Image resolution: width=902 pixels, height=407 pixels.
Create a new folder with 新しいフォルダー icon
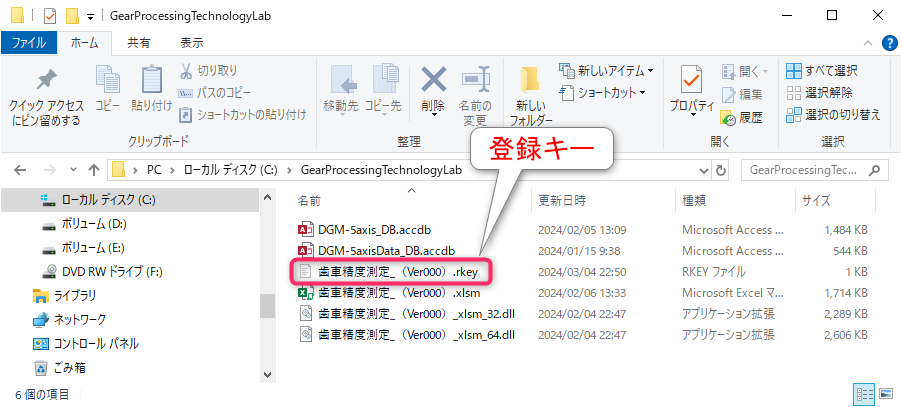click(x=529, y=80)
